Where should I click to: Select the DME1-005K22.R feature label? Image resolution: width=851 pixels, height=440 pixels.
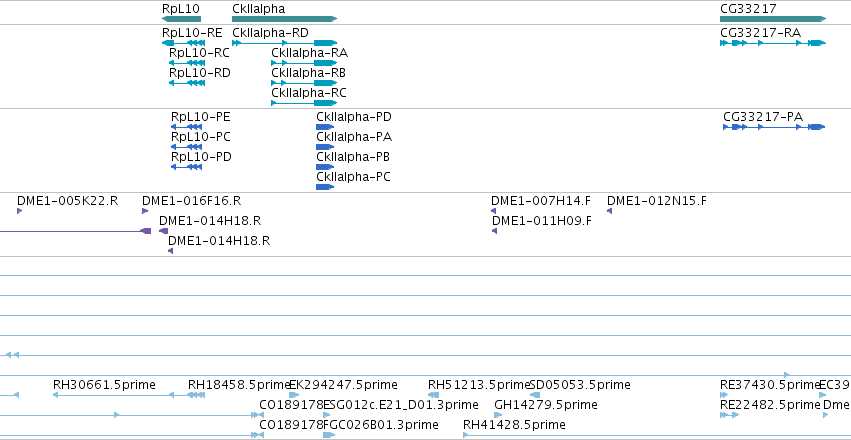[67, 201]
